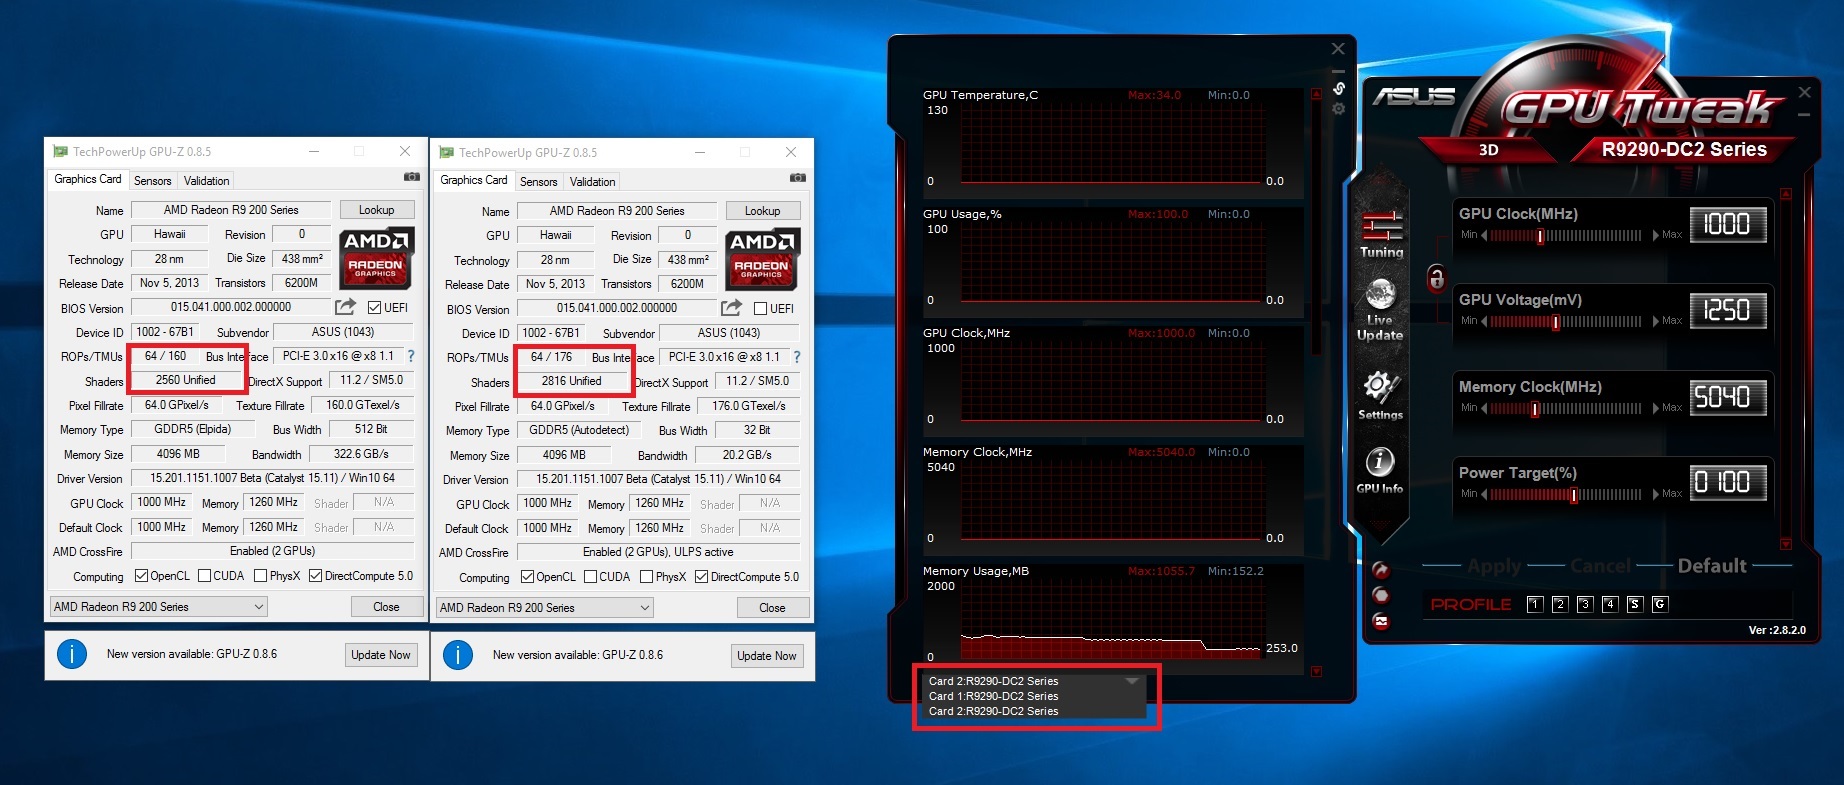Select the 3D tab in GPU Tweak
Viewport: 1844px width, 785px height.
[x=1489, y=150]
